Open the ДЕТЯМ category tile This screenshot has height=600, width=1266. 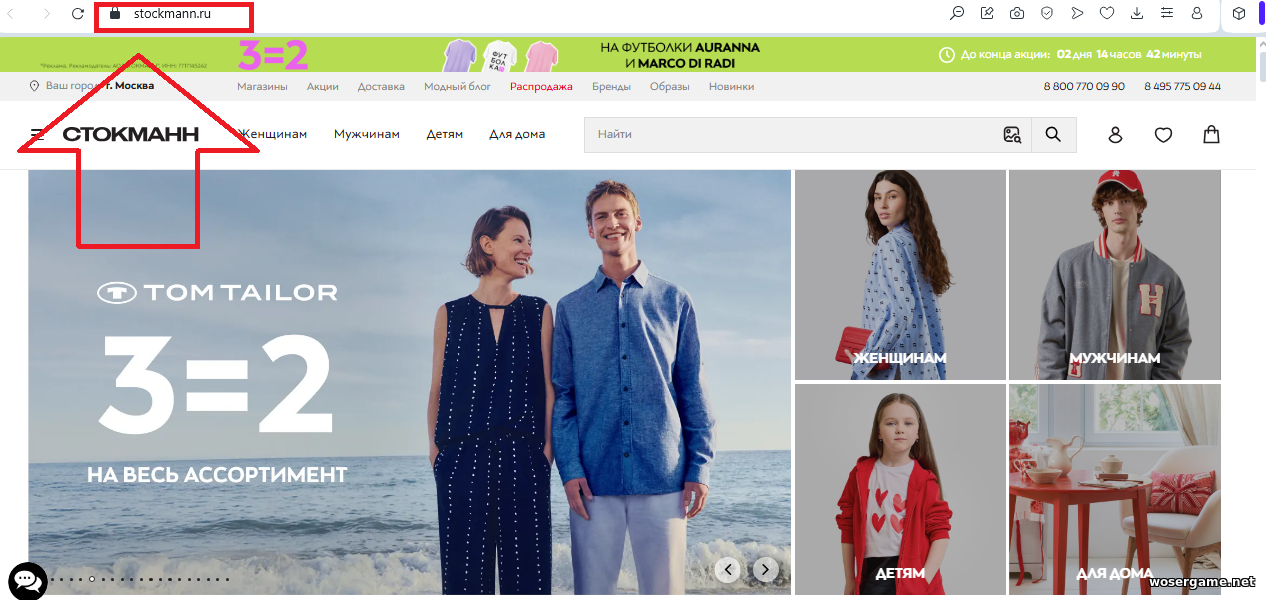(900, 490)
